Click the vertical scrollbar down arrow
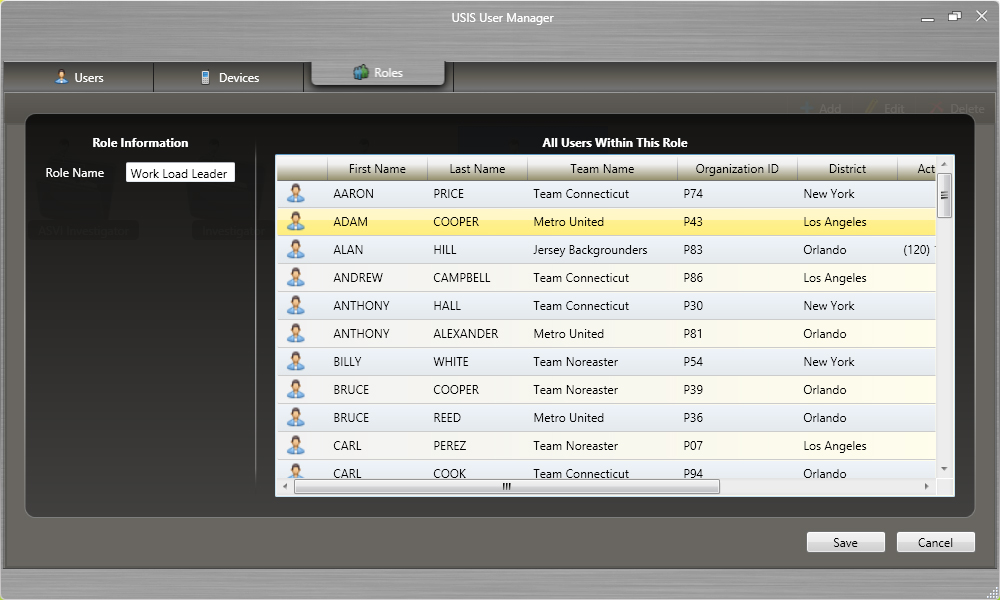 (944, 468)
